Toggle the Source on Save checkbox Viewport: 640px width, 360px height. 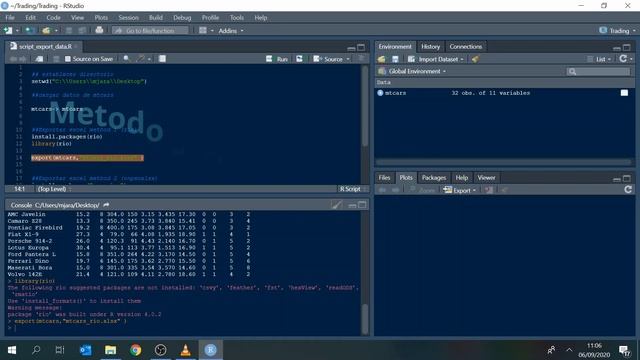tap(68, 59)
